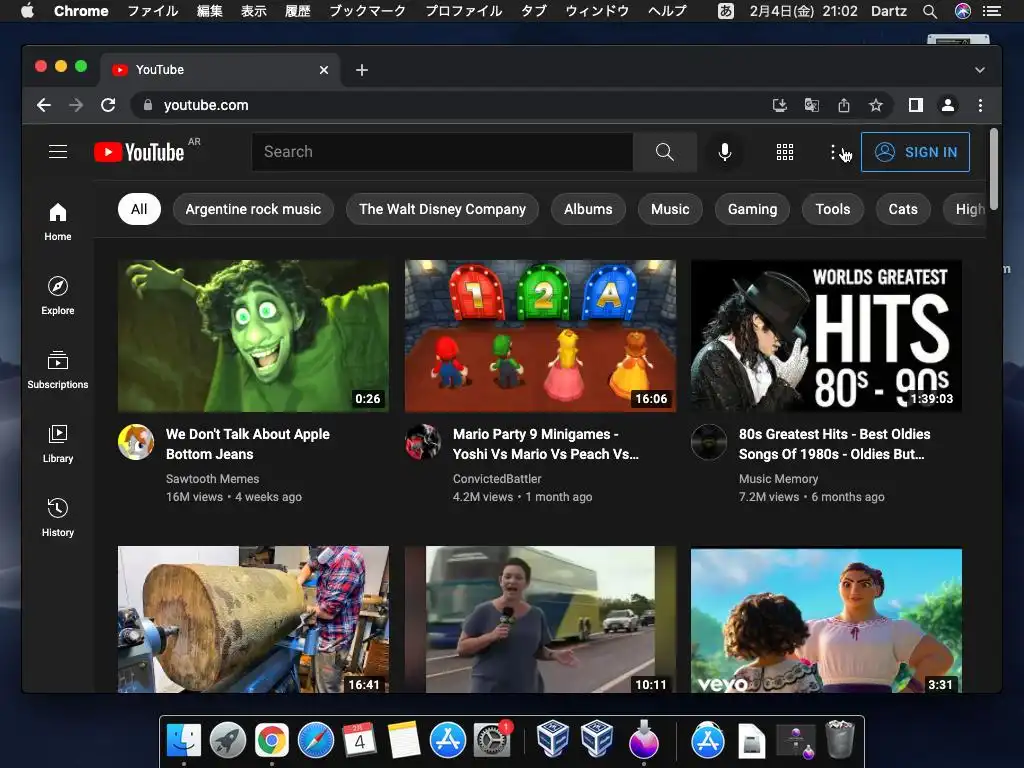Open a new Chrome tab
The image size is (1024, 768).
pyautogui.click(x=362, y=70)
